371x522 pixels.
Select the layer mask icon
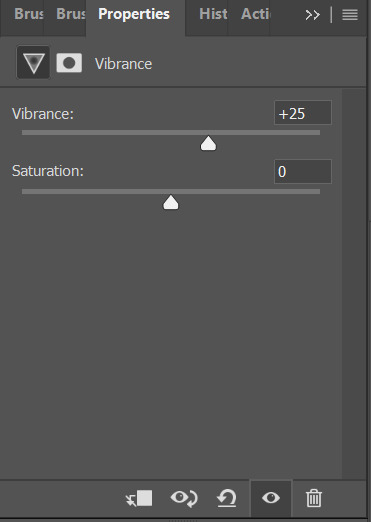[69, 63]
